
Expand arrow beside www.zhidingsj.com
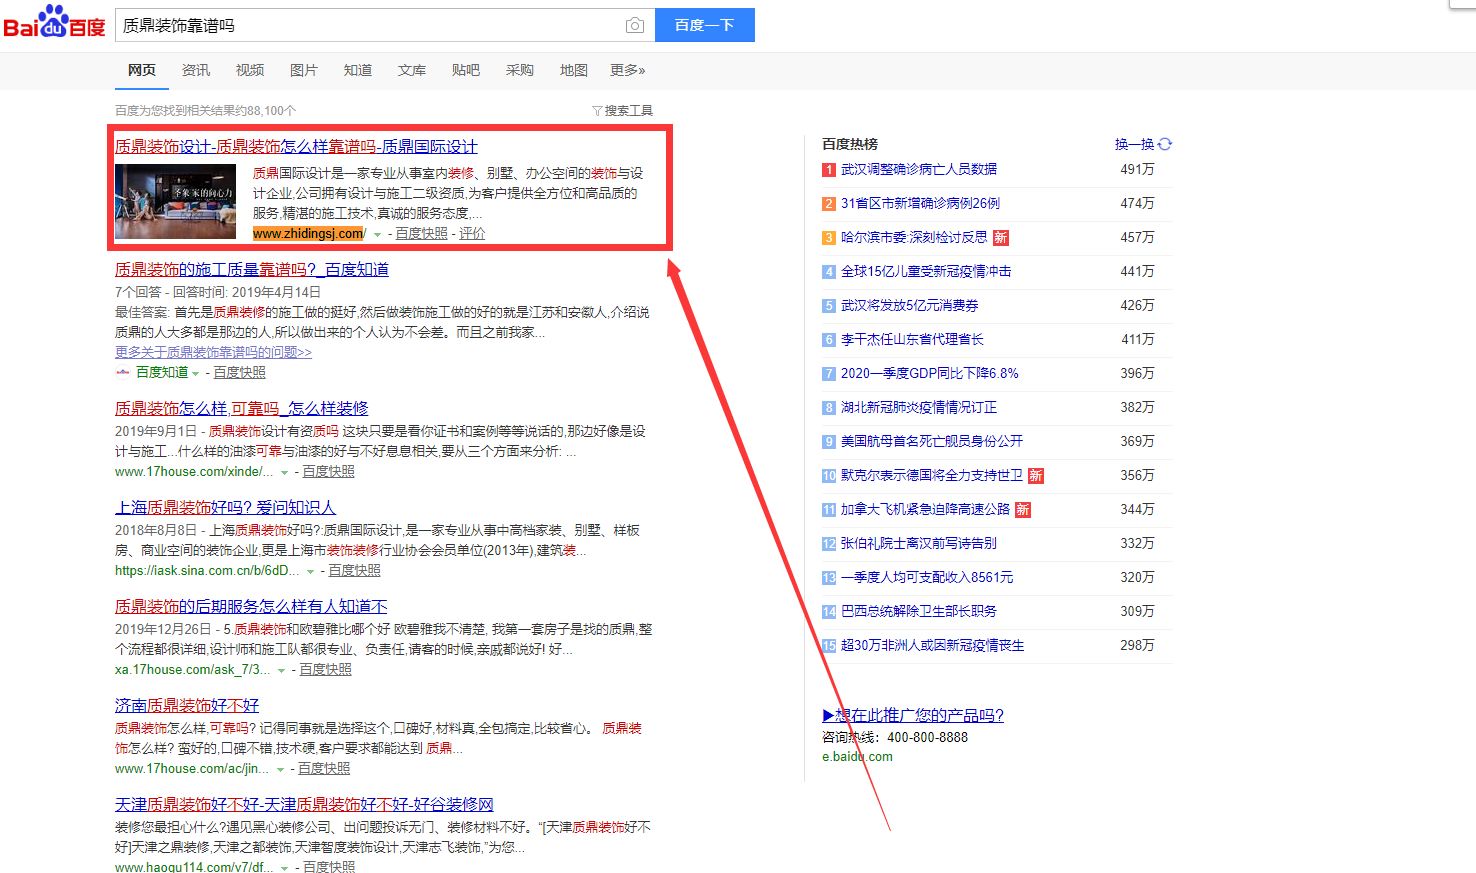(377, 235)
